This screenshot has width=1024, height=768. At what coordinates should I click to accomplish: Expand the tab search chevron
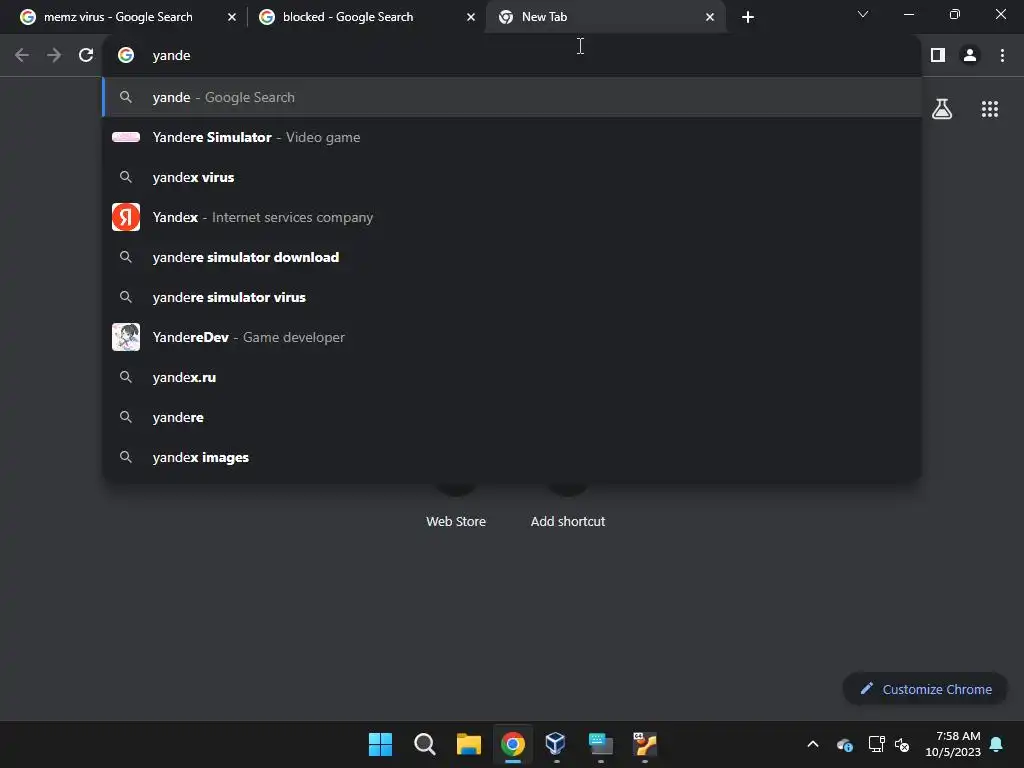tap(863, 14)
